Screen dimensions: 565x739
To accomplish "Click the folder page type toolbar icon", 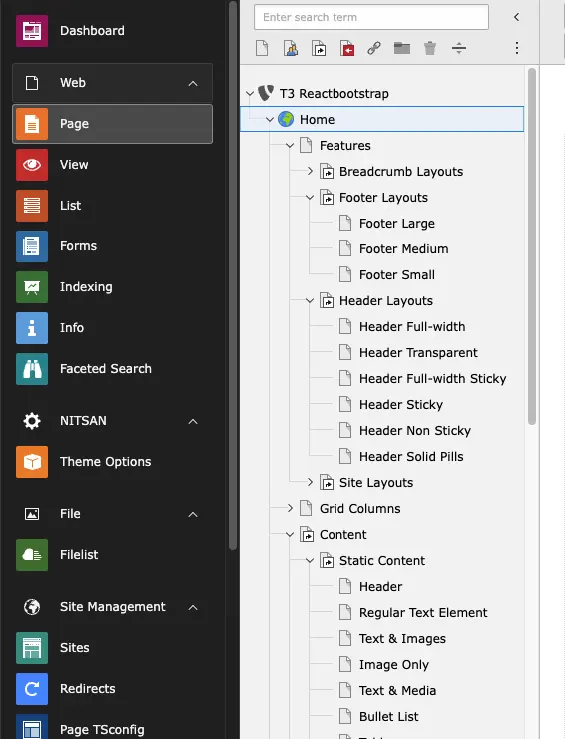I will tap(402, 48).
